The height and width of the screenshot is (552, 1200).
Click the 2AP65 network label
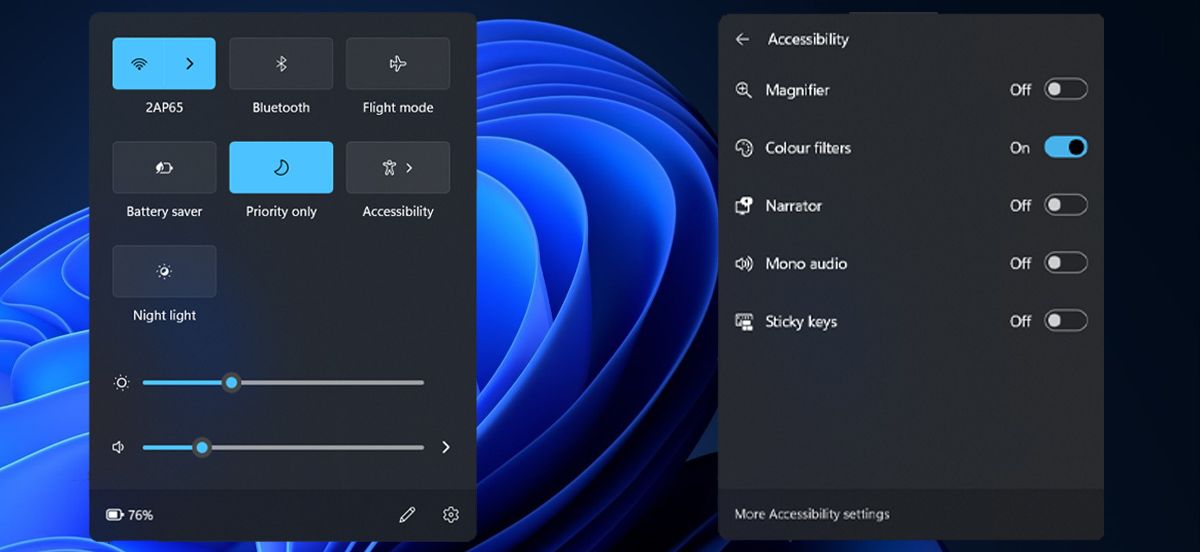point(164,107)
